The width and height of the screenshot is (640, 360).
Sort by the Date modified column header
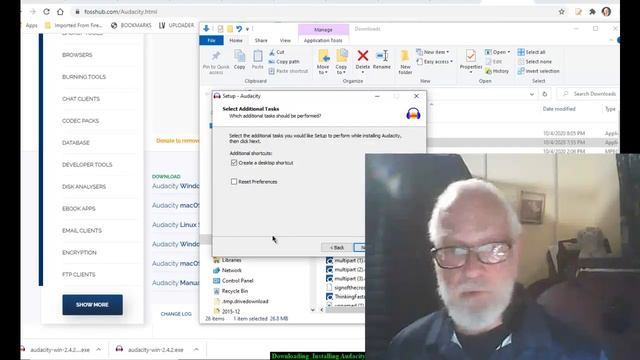pos(559,109)
